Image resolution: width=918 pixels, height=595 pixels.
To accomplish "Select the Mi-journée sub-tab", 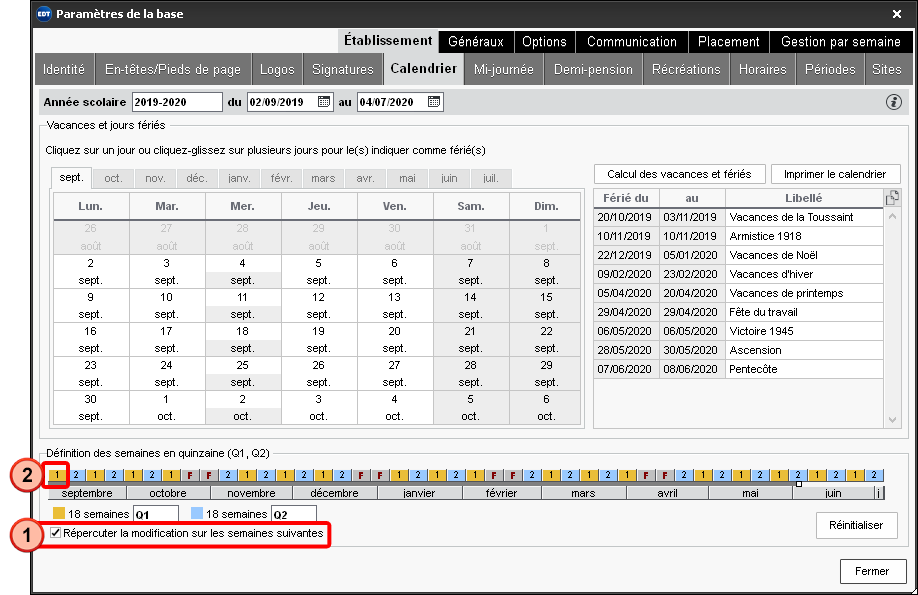I will click(503, 69).
